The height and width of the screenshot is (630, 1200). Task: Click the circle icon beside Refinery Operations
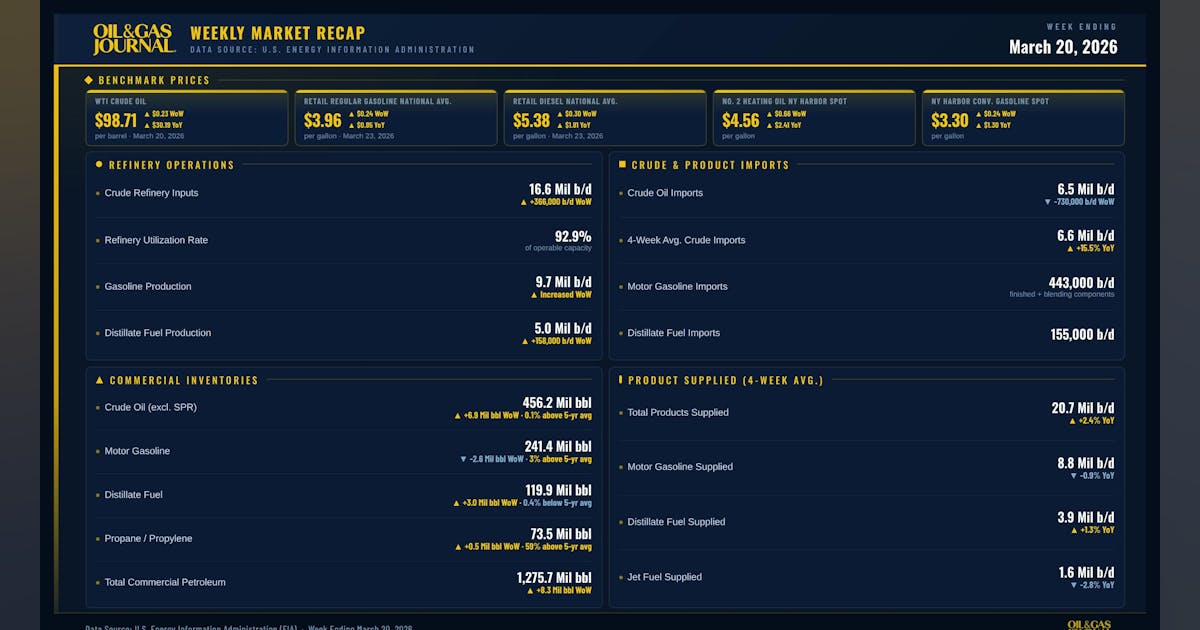99,165
